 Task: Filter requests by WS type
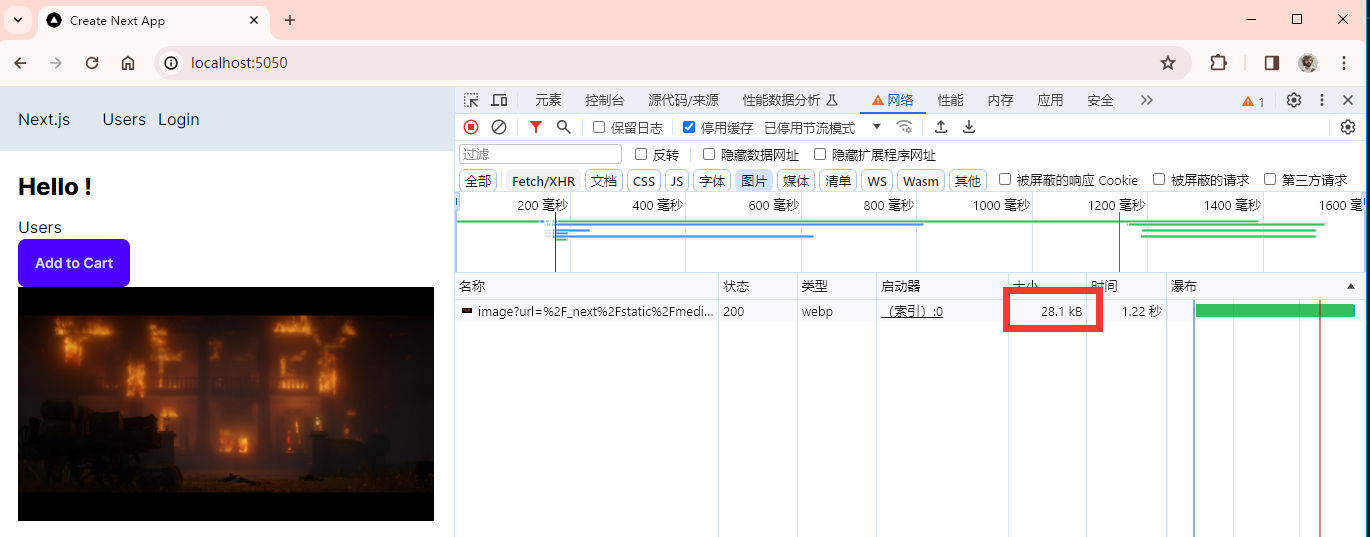tap(877, 181)
